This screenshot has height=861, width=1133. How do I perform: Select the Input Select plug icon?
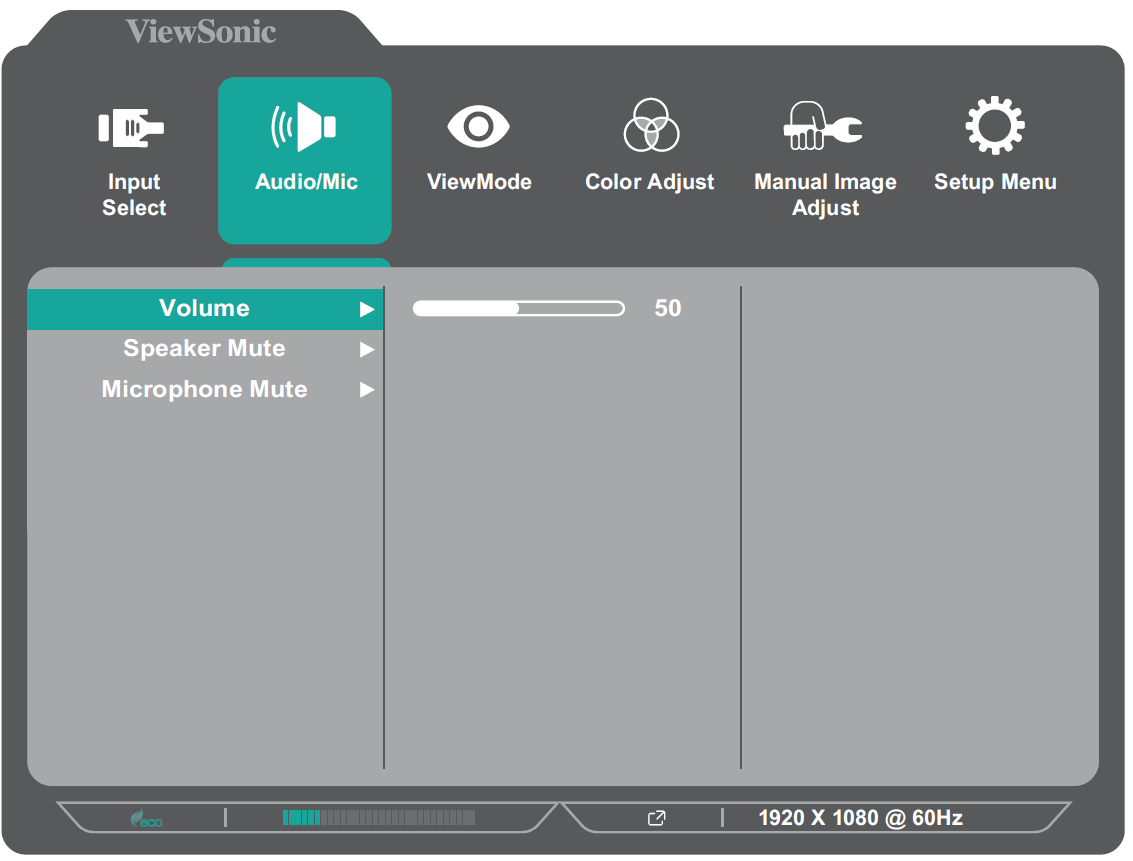point(132,129)
